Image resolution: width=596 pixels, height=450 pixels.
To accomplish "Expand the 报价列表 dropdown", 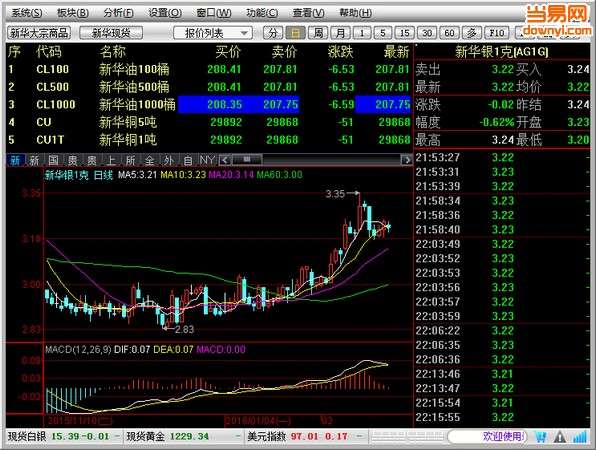I will (x=213, y=33).
